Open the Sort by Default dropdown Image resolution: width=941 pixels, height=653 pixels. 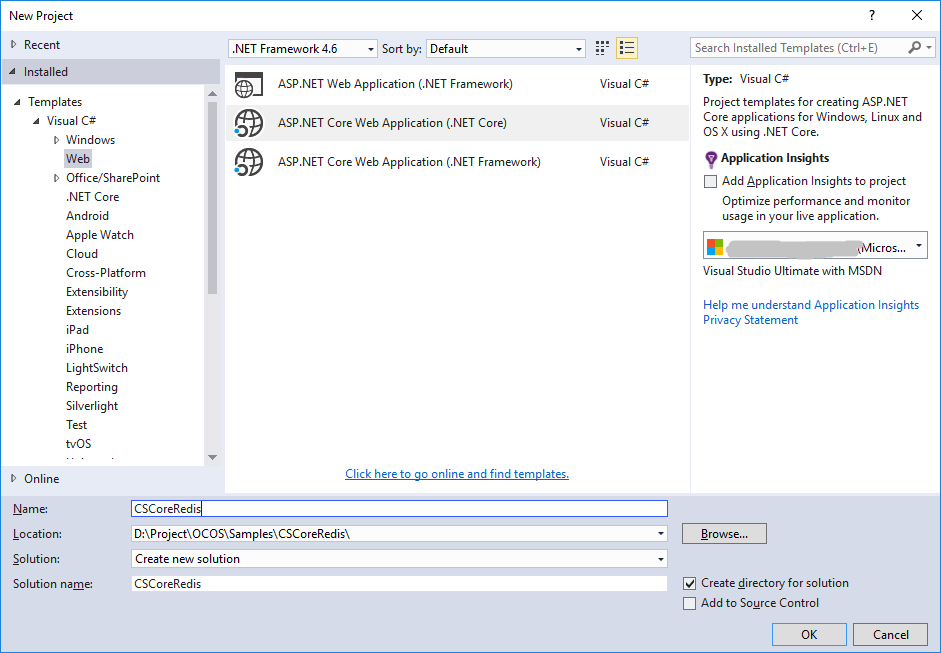506,49
